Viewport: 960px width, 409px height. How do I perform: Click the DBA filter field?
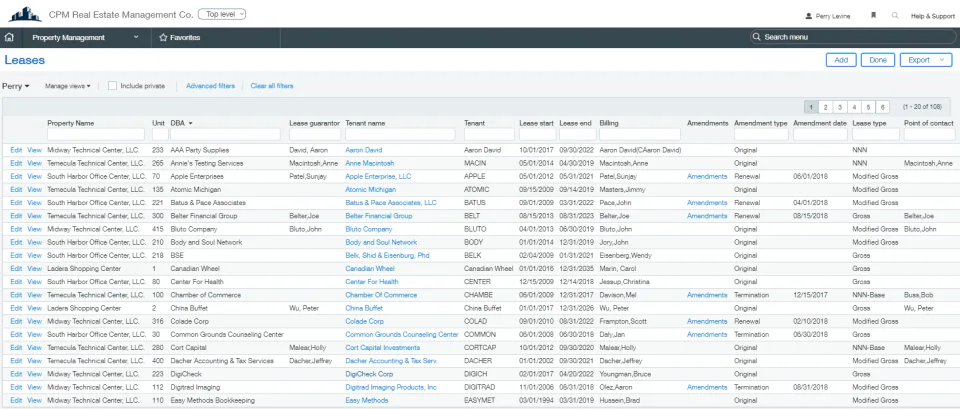[225, 134]
